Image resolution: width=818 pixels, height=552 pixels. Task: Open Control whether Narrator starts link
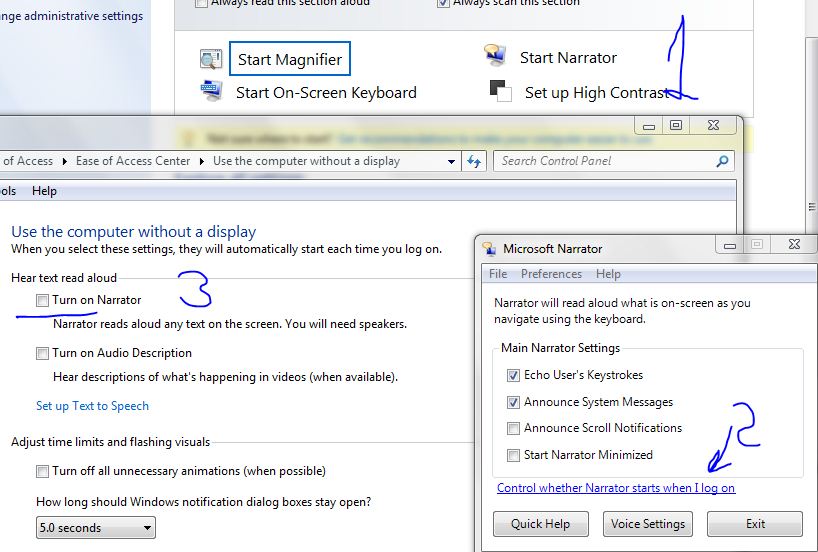coord(616,488)
